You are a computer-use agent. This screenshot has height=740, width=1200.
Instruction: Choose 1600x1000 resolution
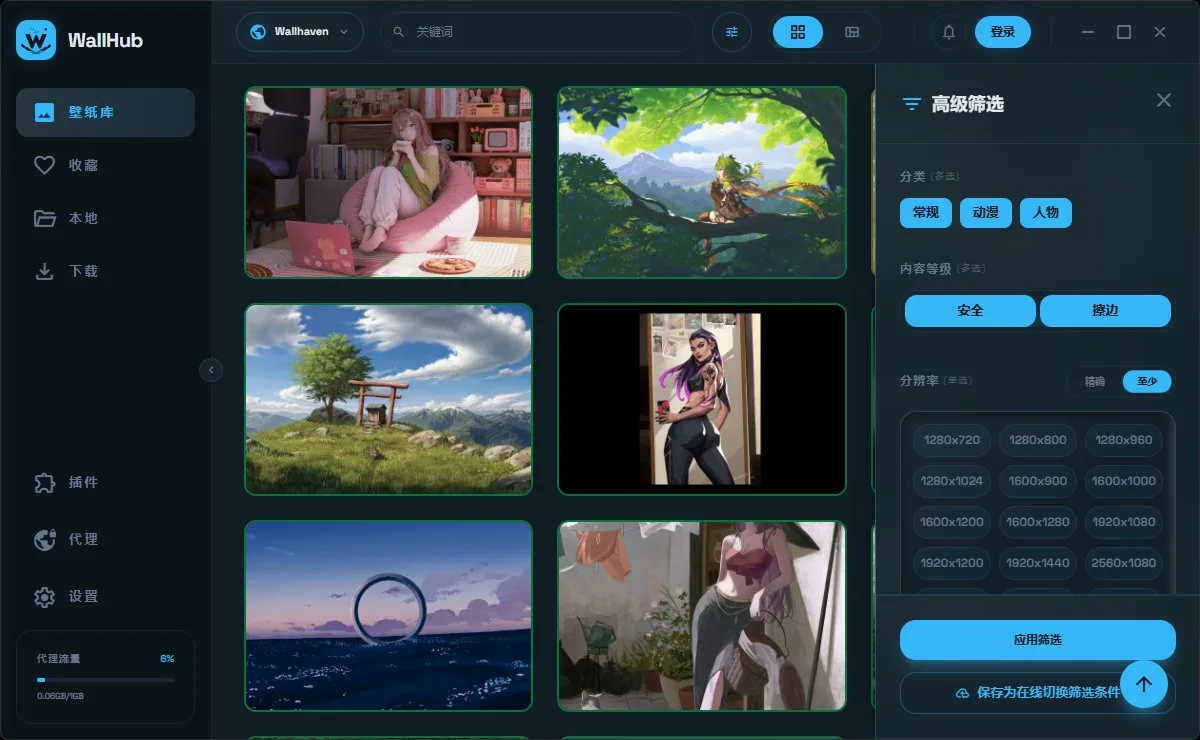(x=1124, y=481)
